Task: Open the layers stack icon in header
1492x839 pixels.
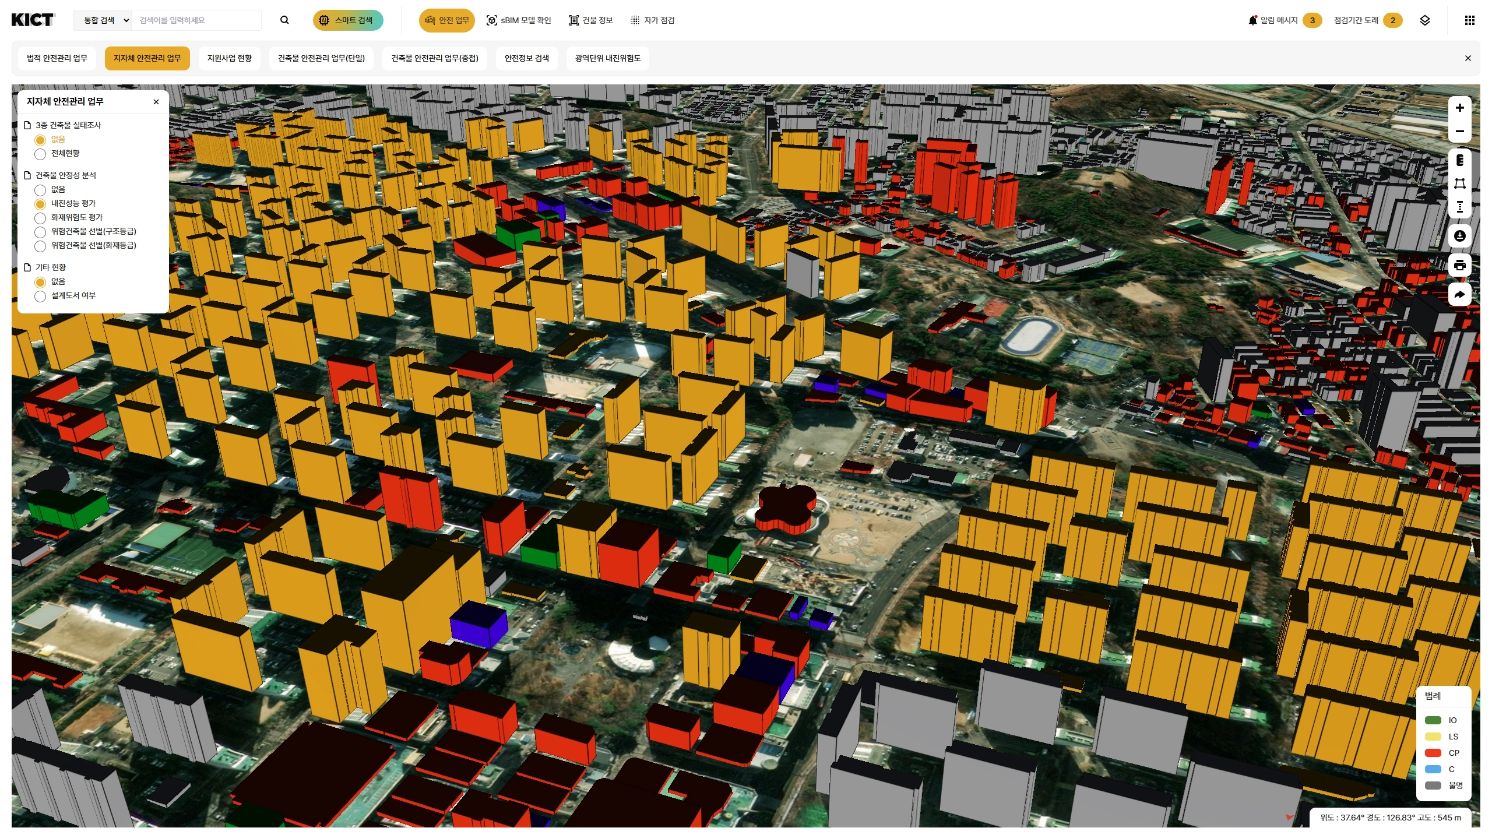Action: pos(1425,20)
